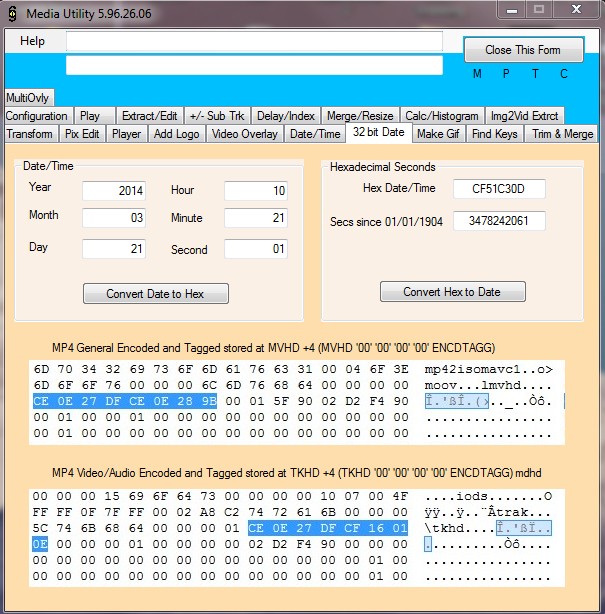
Task: Close the Media Utility window
Action: [576, 10]
